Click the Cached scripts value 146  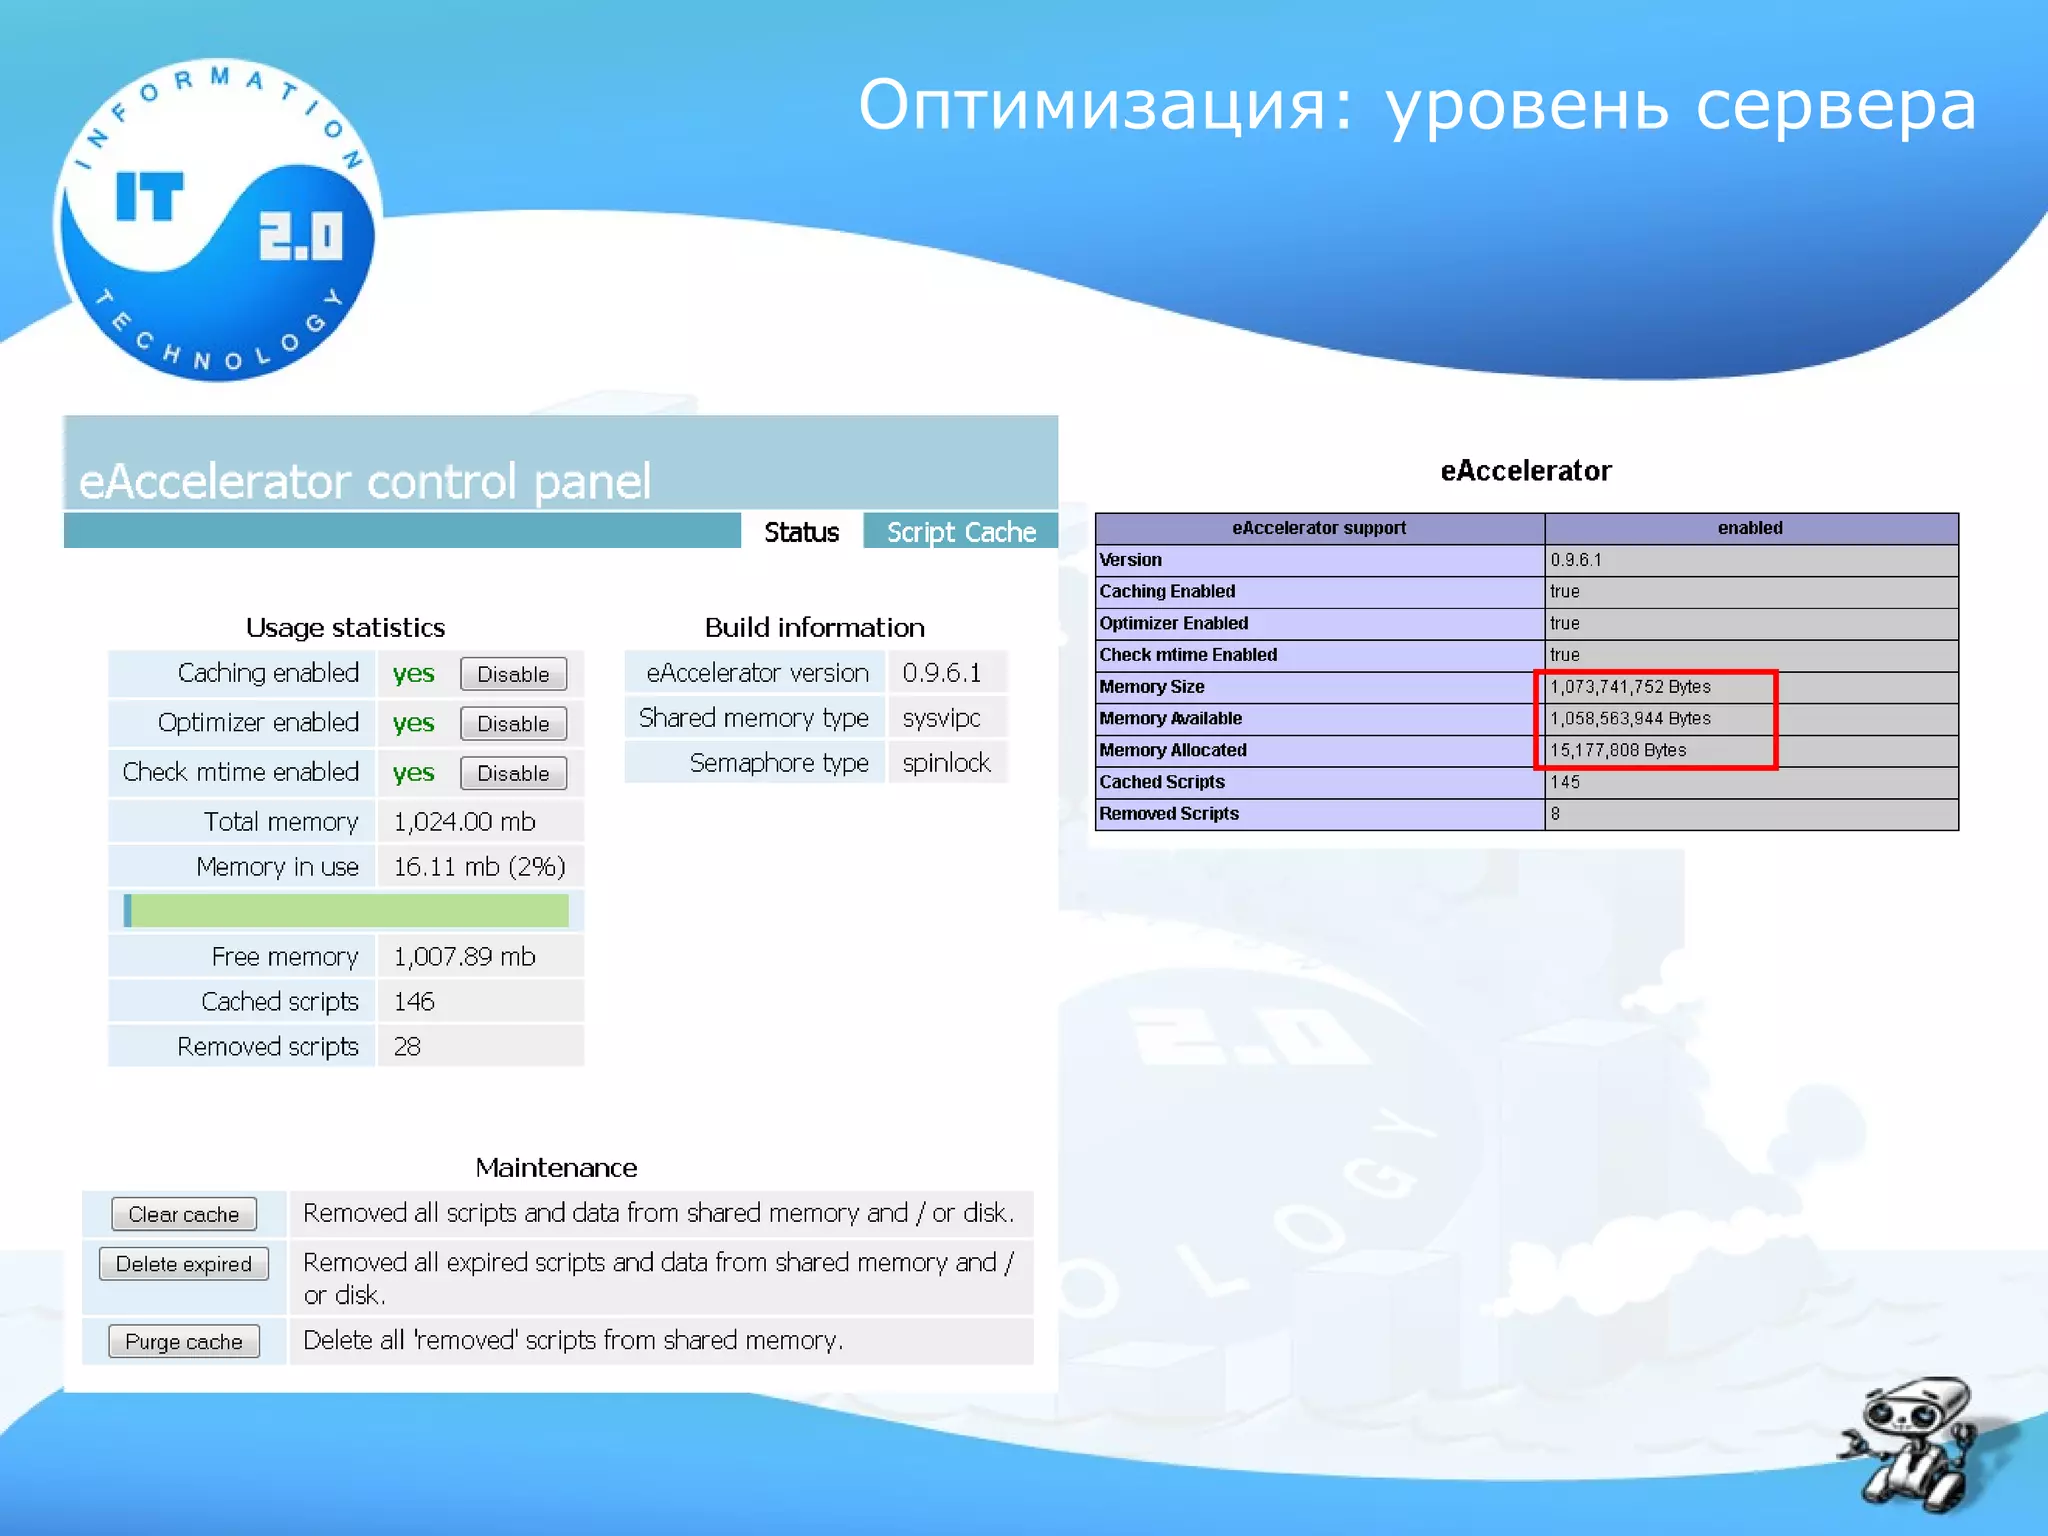[413, 1001]
